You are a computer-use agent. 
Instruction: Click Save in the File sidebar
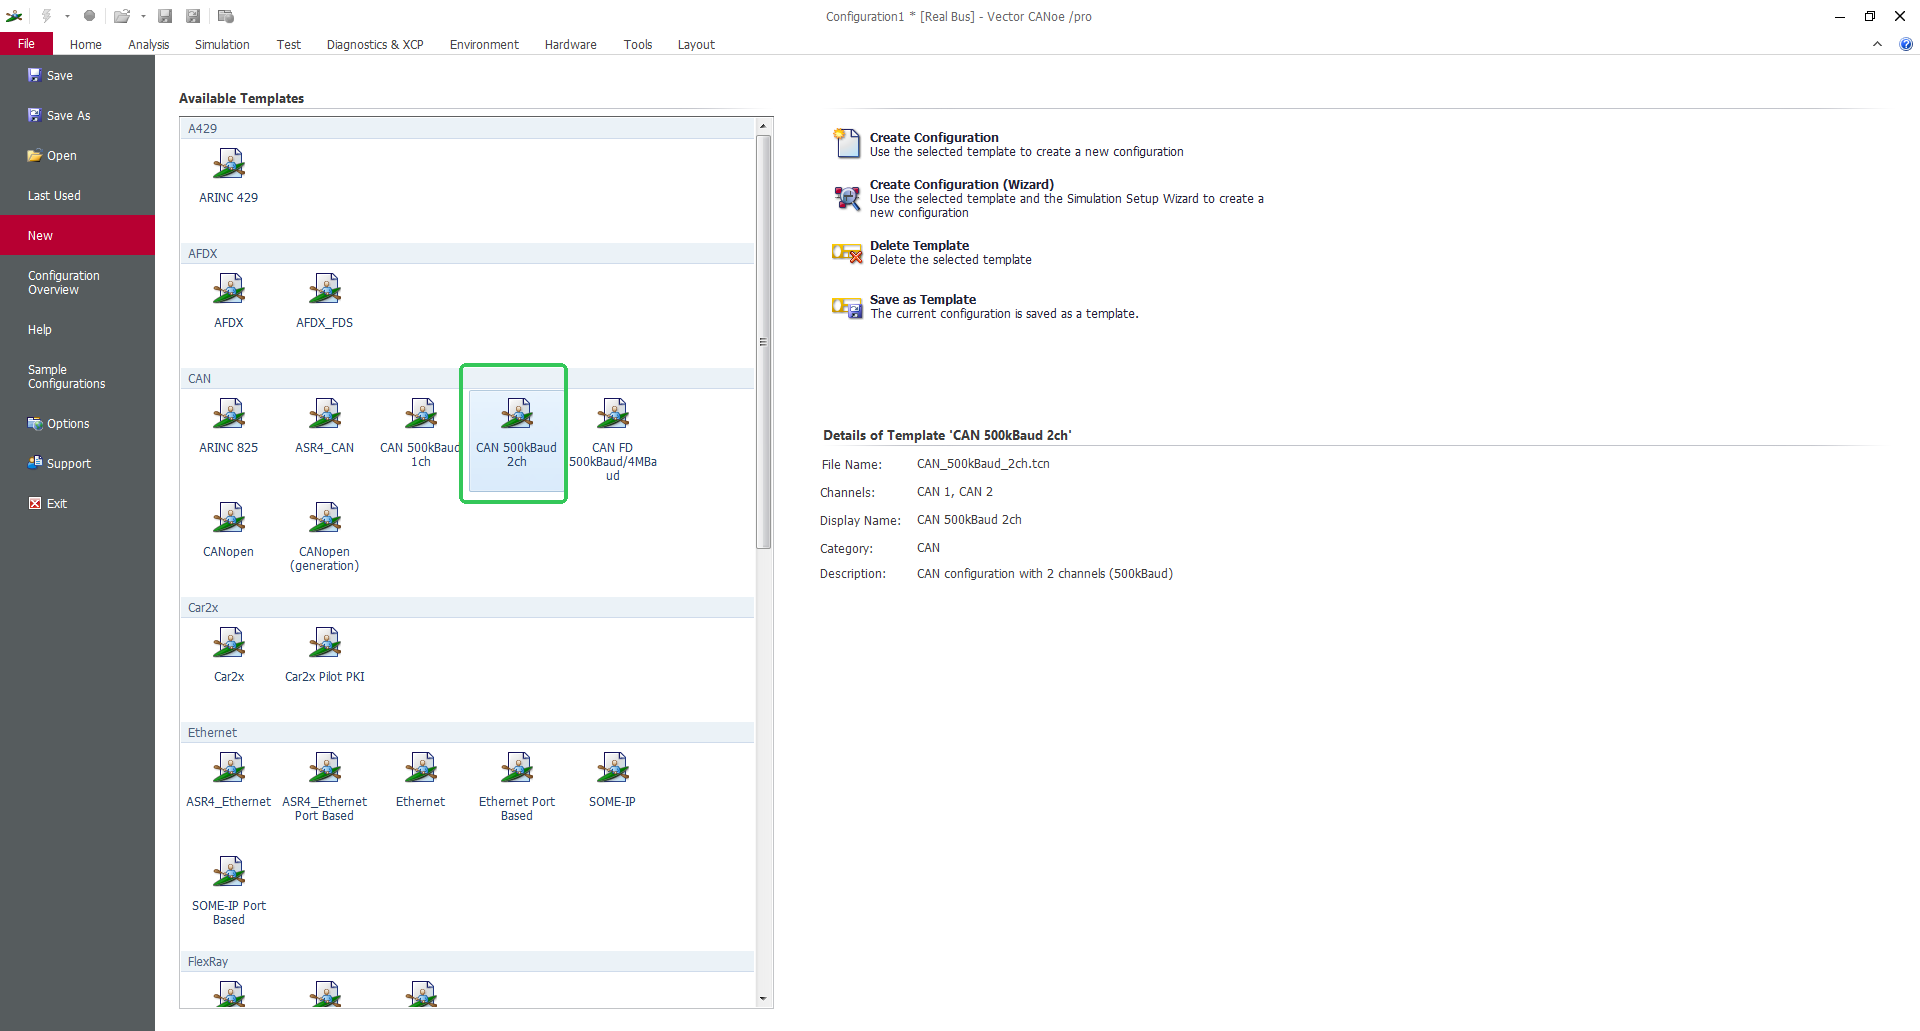(77, 76)
